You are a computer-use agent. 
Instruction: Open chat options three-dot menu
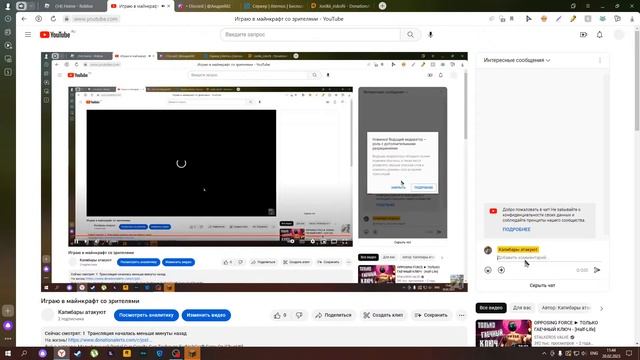coord(600,60)
